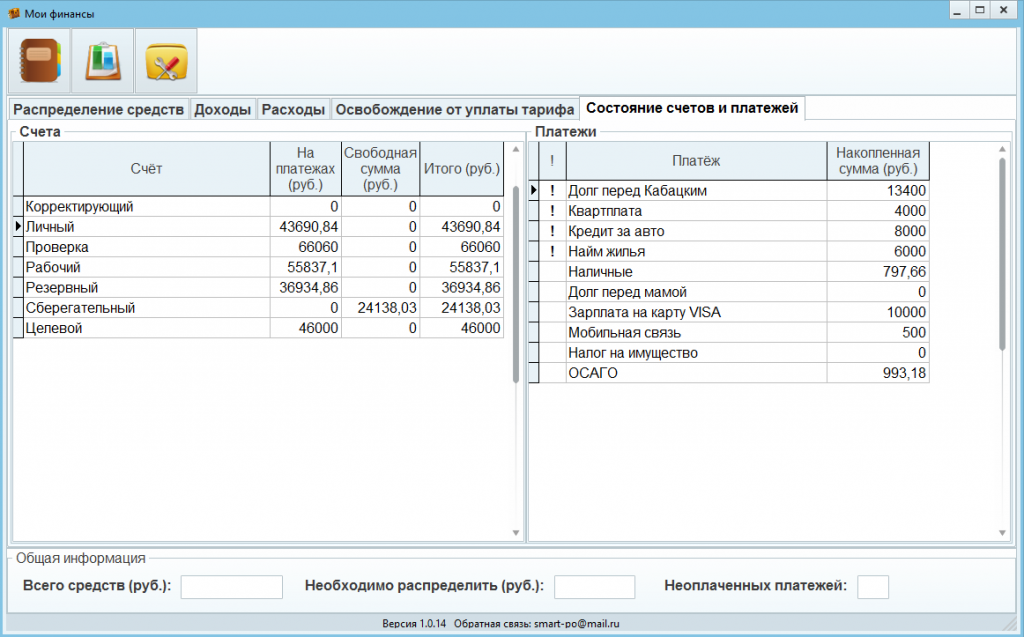Focus the Необходимо распределить field
Image resolution: width=1024 pixels, height=637 pixels.
(594, 587)
